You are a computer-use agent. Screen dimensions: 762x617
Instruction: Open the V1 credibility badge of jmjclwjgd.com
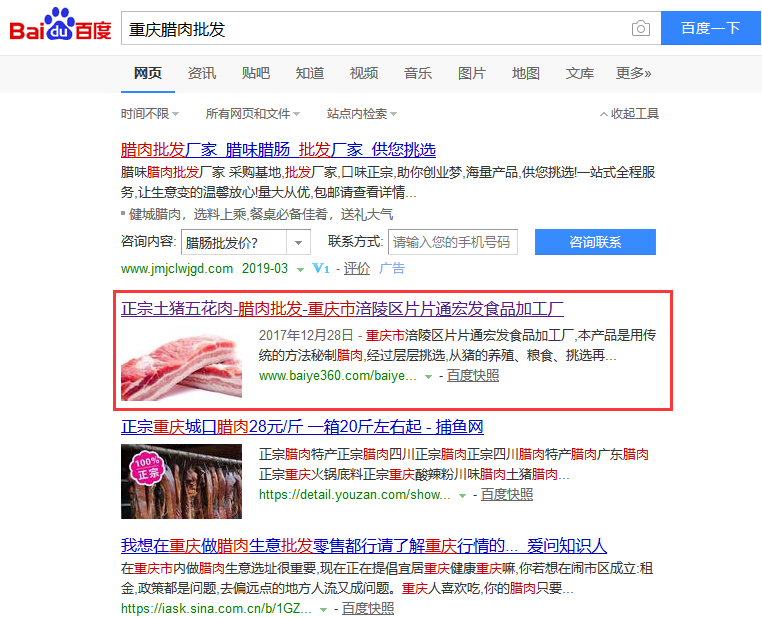321,268
